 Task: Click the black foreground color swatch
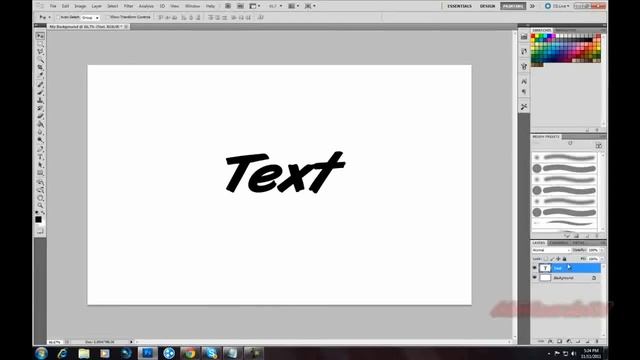[x=38, y=219]
